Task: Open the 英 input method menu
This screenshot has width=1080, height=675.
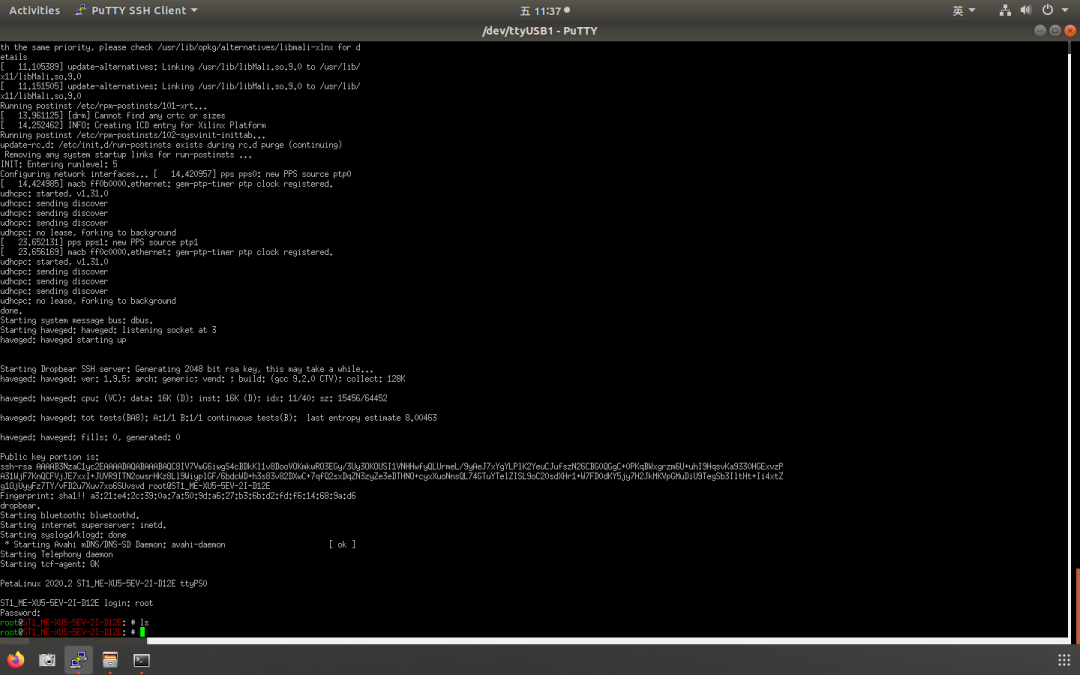Action: (x=964, y=10)
